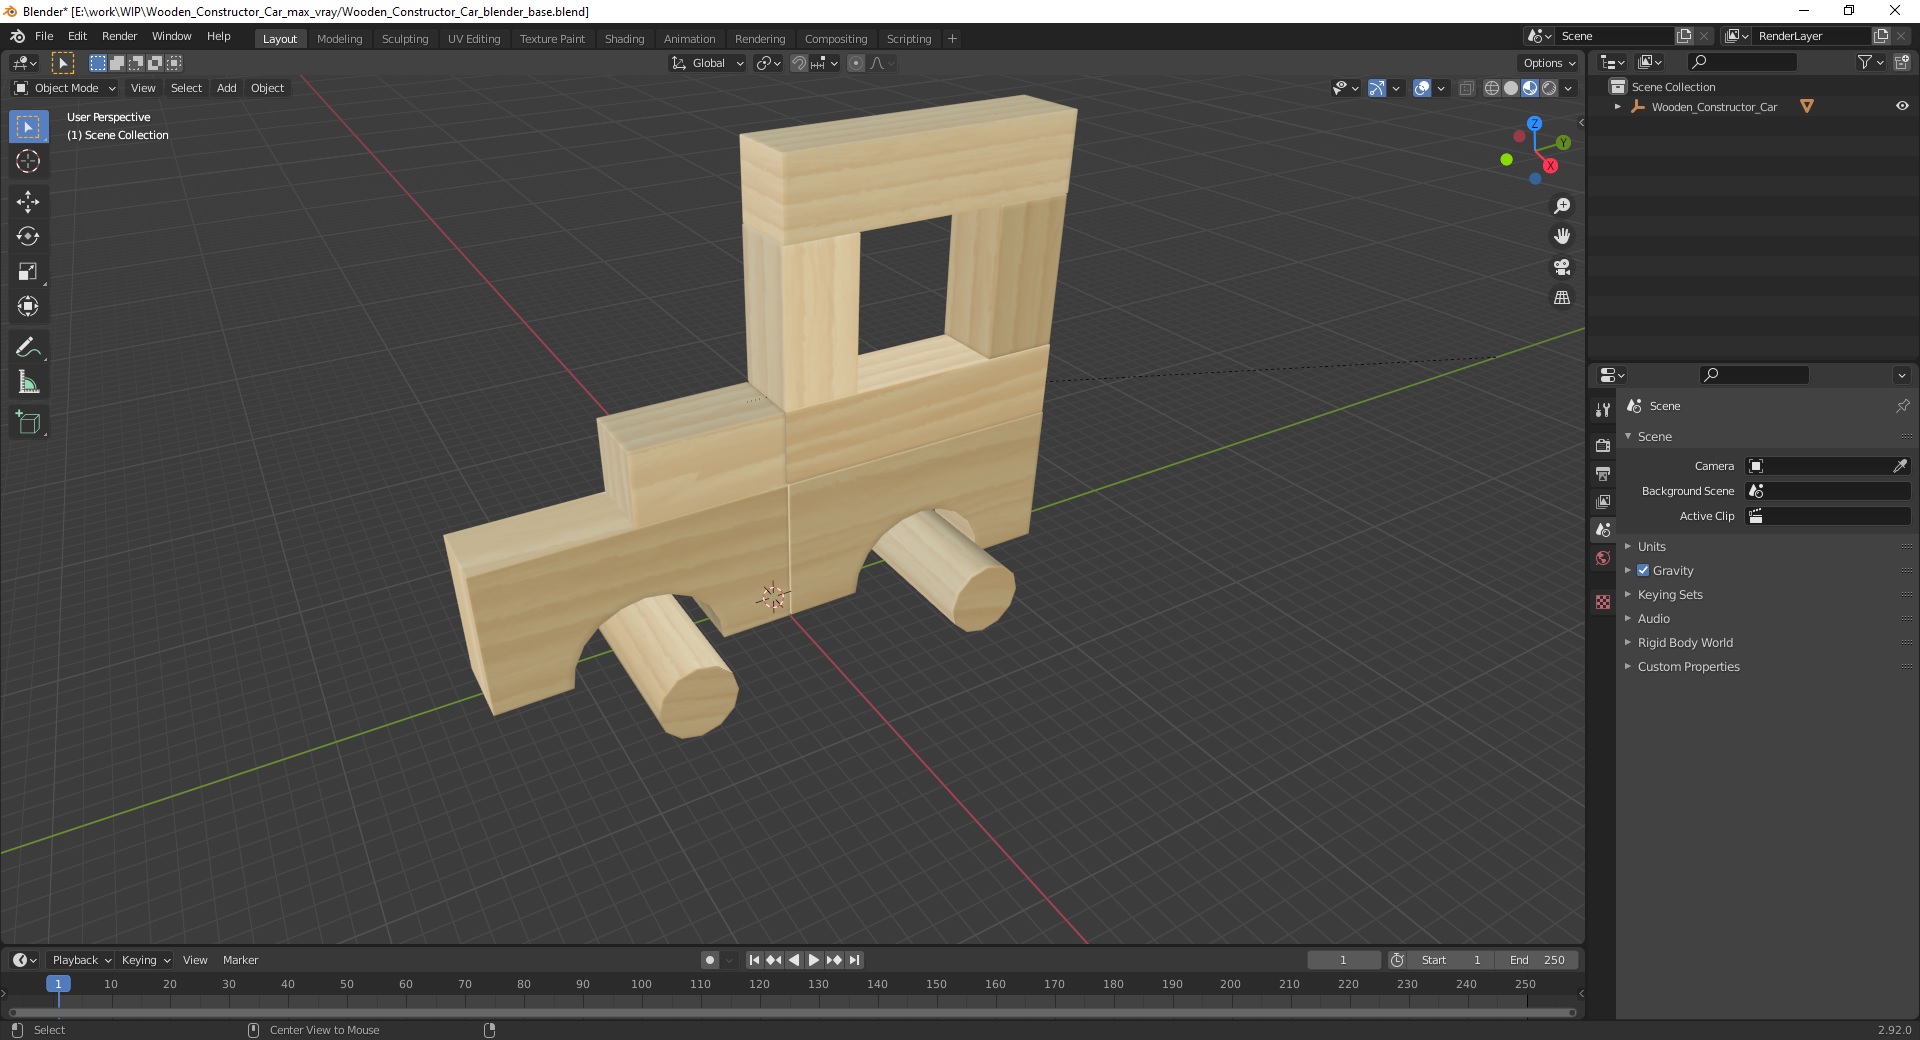
Task: Click the End frame 250 field
Action: point(1538,960)
